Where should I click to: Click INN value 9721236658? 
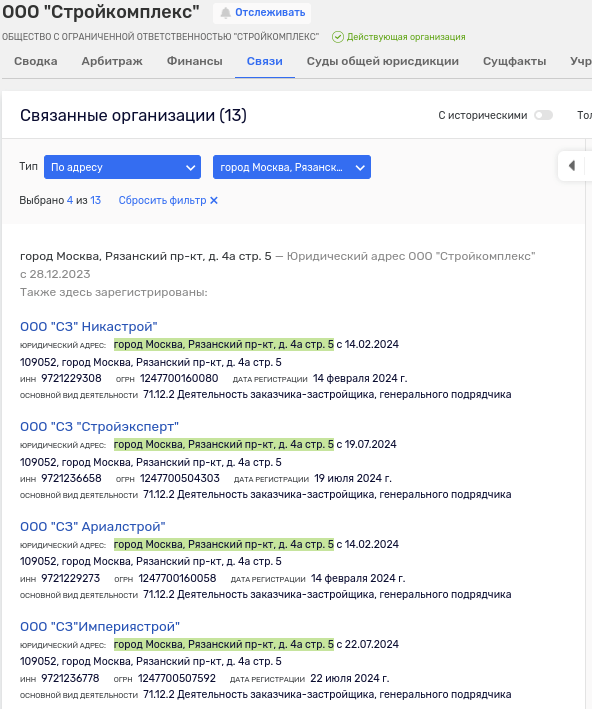(x=71, y=478)
